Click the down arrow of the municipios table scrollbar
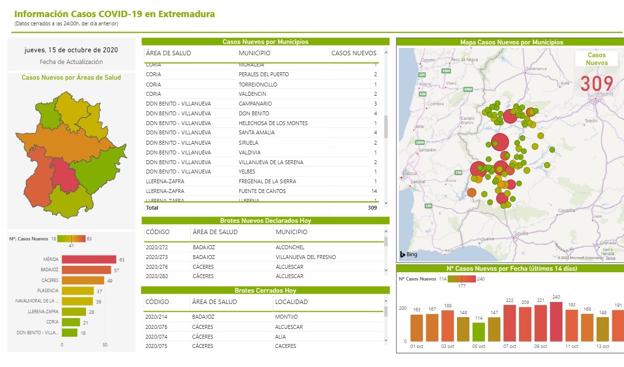Image resolution: width=624 pixels, height=367 pixels. coord(386,203)
